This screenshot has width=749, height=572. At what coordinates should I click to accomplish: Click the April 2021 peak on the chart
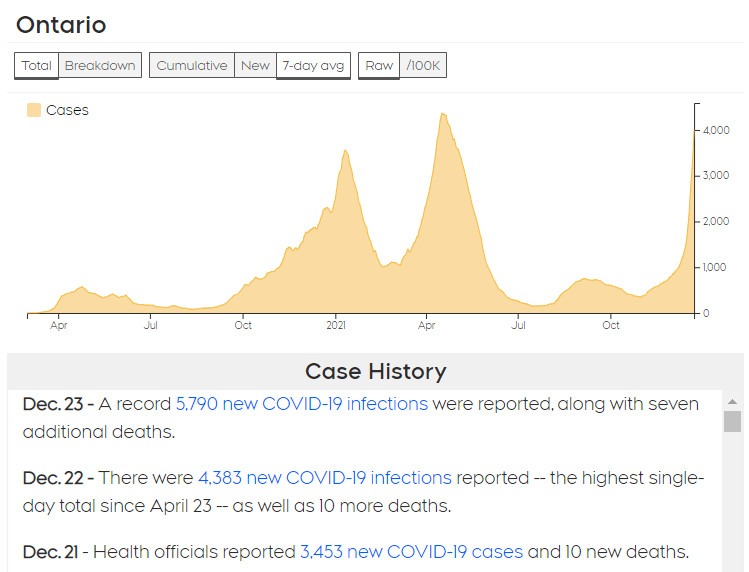(x=443, y=116)
